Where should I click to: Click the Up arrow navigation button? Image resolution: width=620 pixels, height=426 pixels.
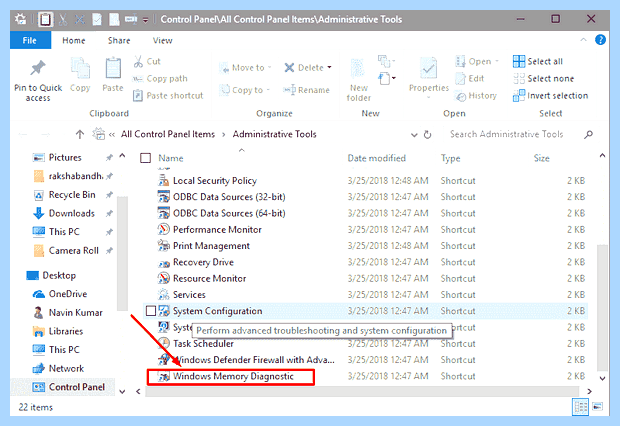pos(80,134)
